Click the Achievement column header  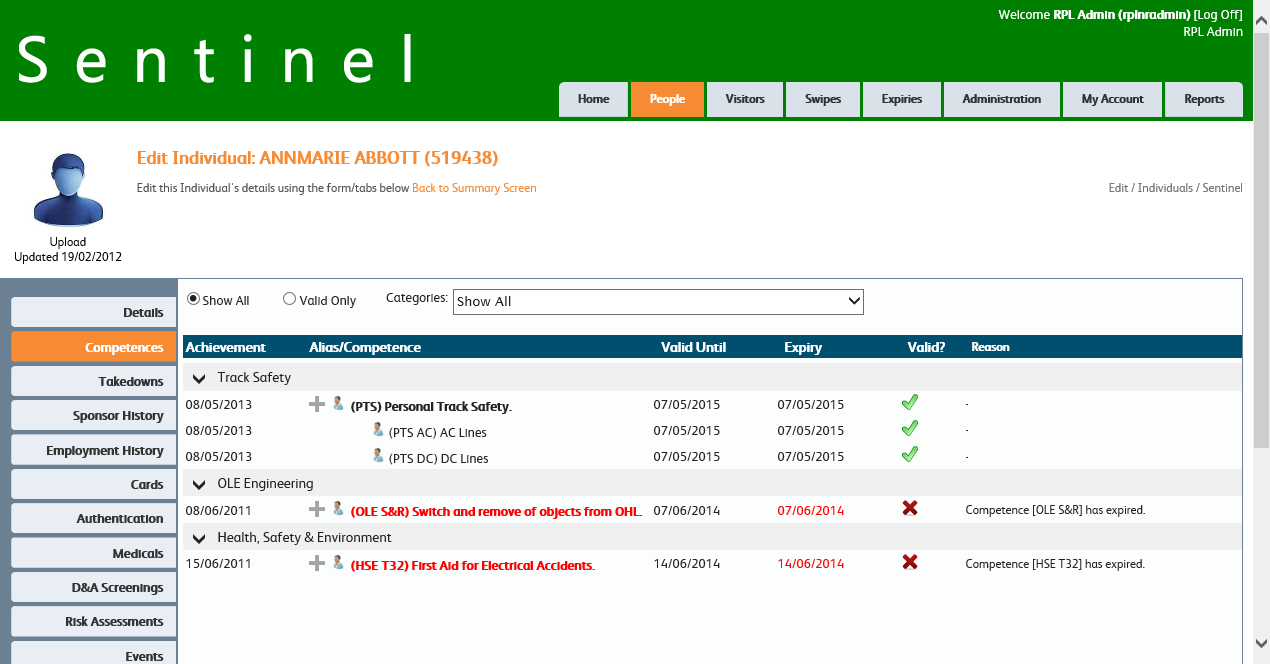[225, 347]
